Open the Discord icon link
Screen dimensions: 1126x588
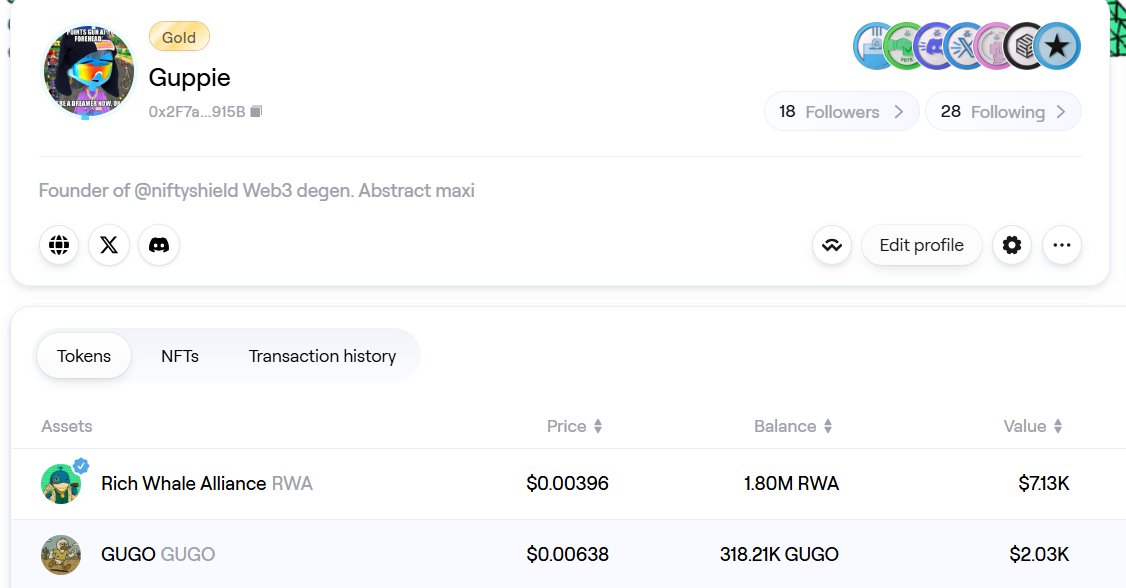[159, 245]
